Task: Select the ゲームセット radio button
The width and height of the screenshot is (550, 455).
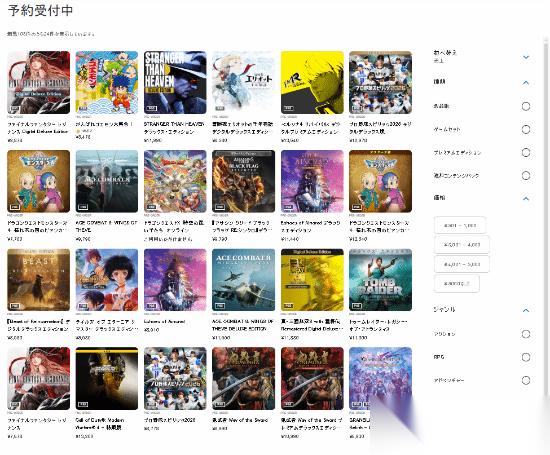Action: (525, 129)
